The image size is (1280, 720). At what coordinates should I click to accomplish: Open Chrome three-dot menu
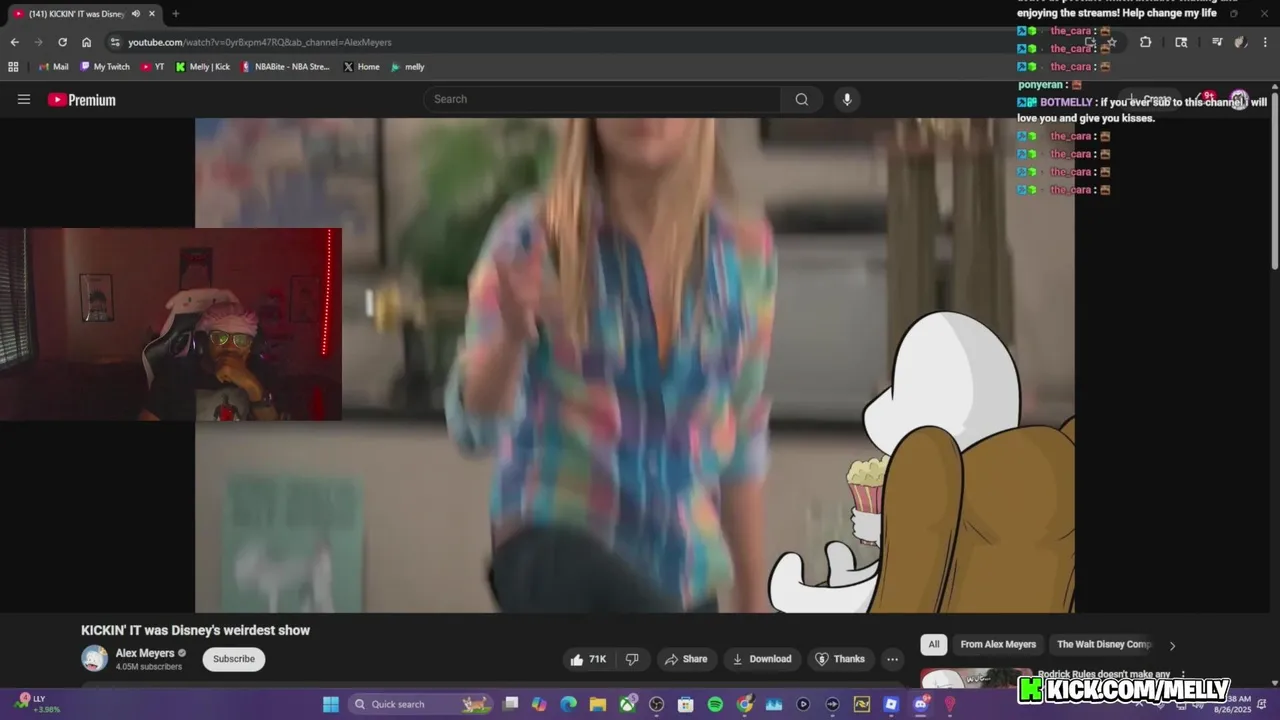coord(1266,42)
